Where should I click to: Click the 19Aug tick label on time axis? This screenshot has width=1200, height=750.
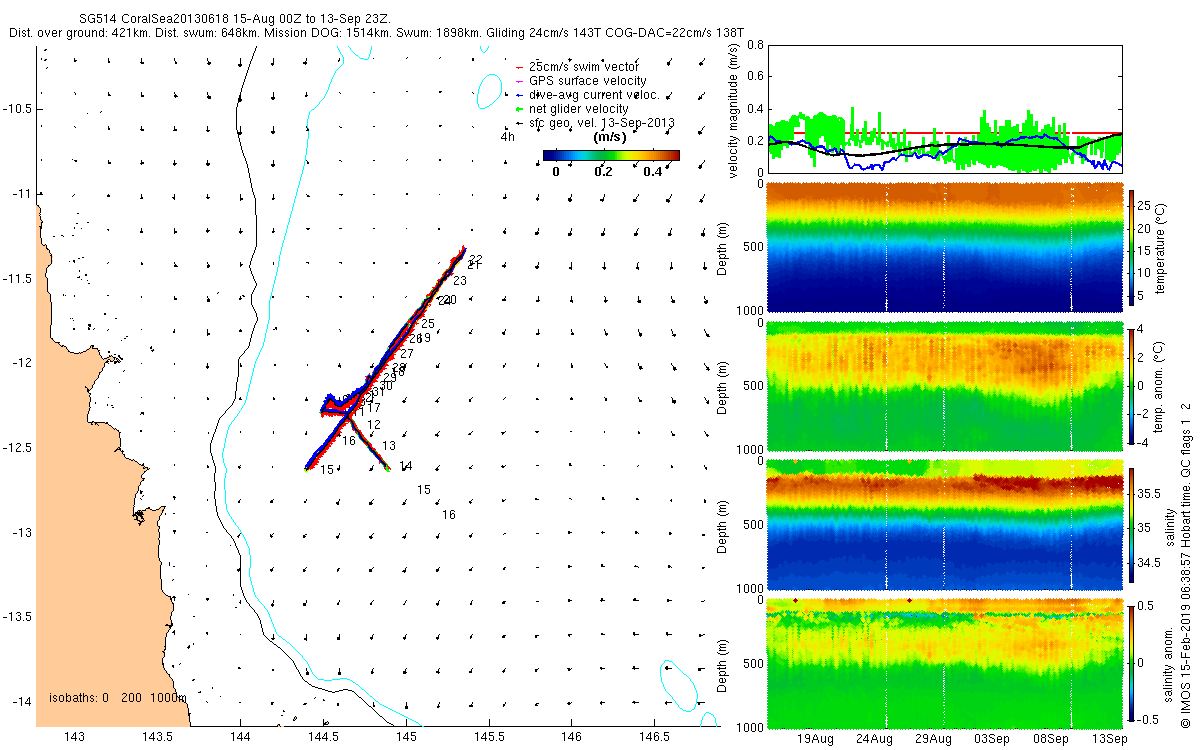pyautogui.click(x=817, y=739)
